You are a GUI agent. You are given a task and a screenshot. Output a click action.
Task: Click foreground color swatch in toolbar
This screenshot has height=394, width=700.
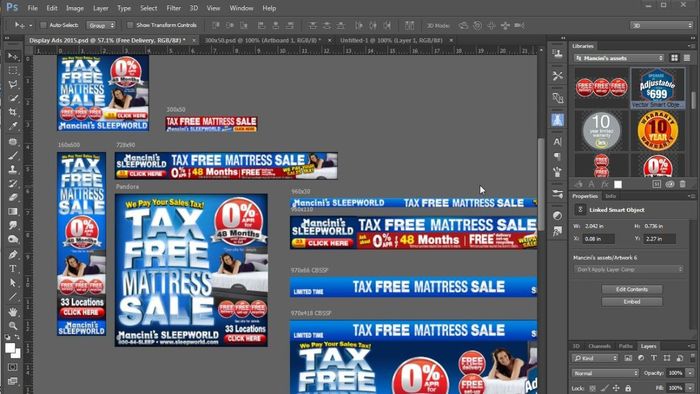[10, 348]
